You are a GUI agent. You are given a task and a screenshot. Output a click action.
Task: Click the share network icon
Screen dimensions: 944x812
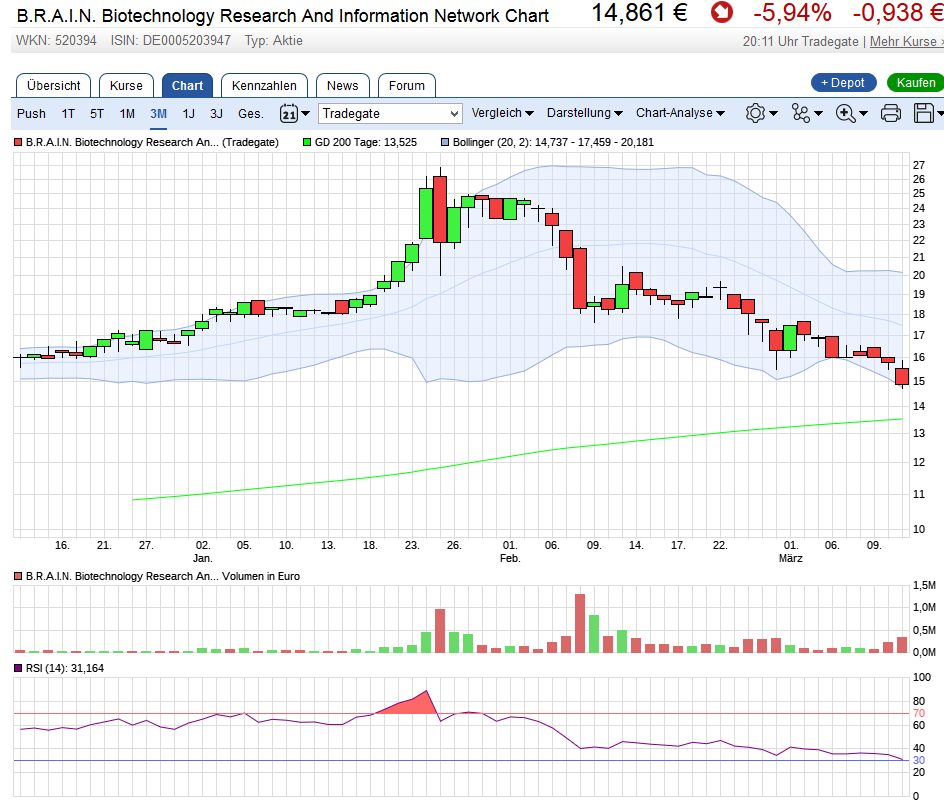(x=801, y=113)
